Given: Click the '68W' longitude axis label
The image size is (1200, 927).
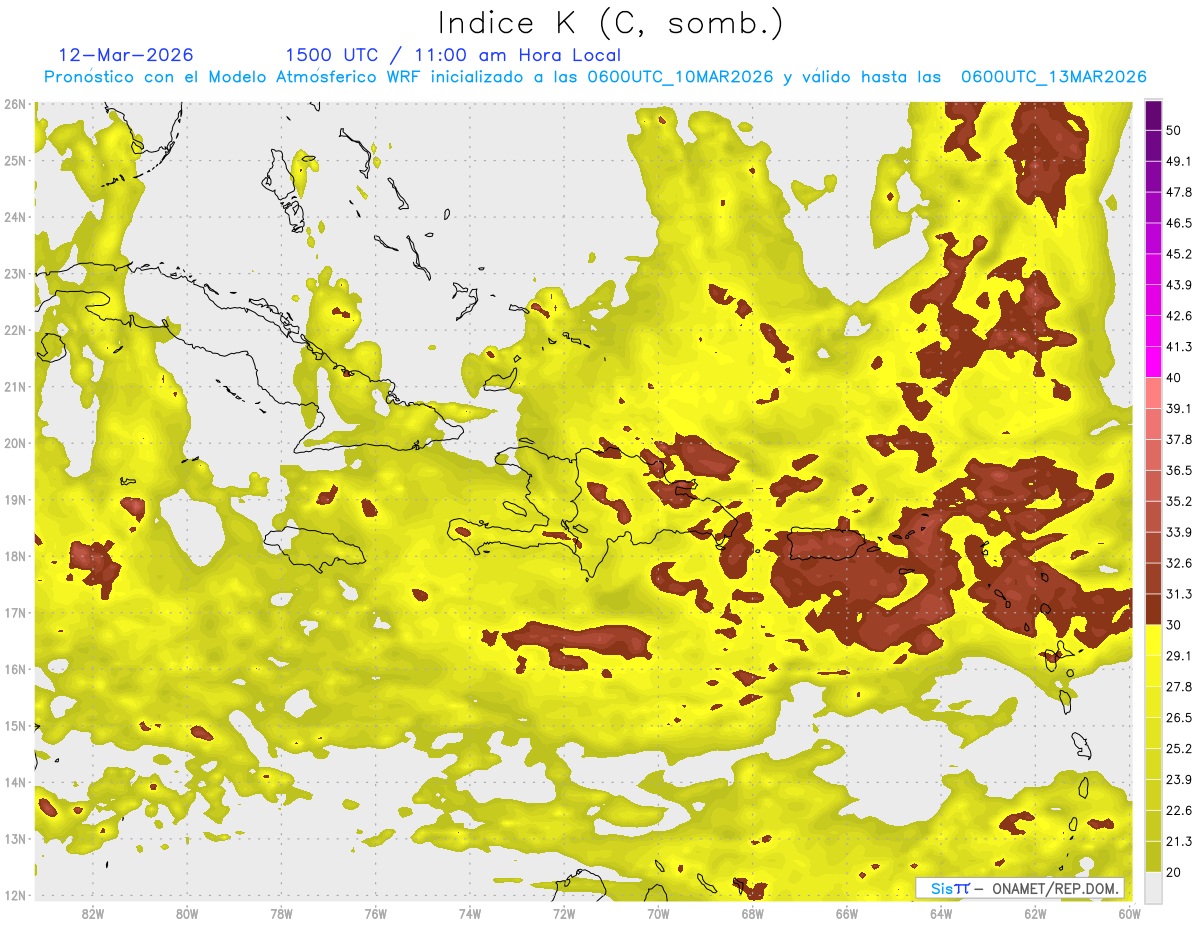Looking at the screenshot, I should tap(753, 913).
